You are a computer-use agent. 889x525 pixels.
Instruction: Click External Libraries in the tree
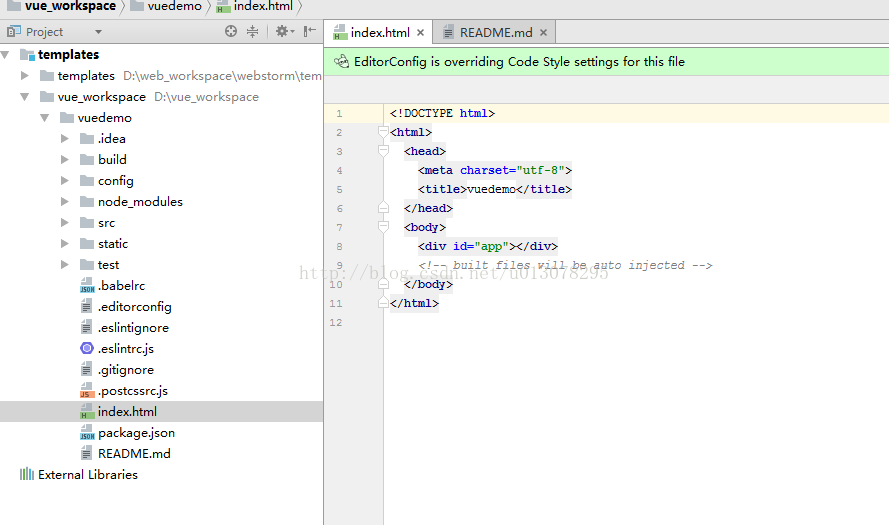click(x=87, y=475)
